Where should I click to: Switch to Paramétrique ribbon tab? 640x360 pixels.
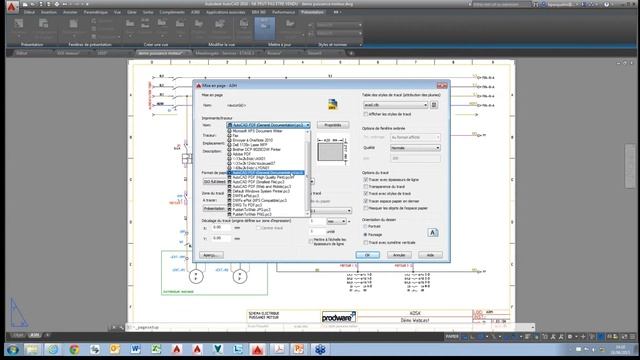click(96, 12)
